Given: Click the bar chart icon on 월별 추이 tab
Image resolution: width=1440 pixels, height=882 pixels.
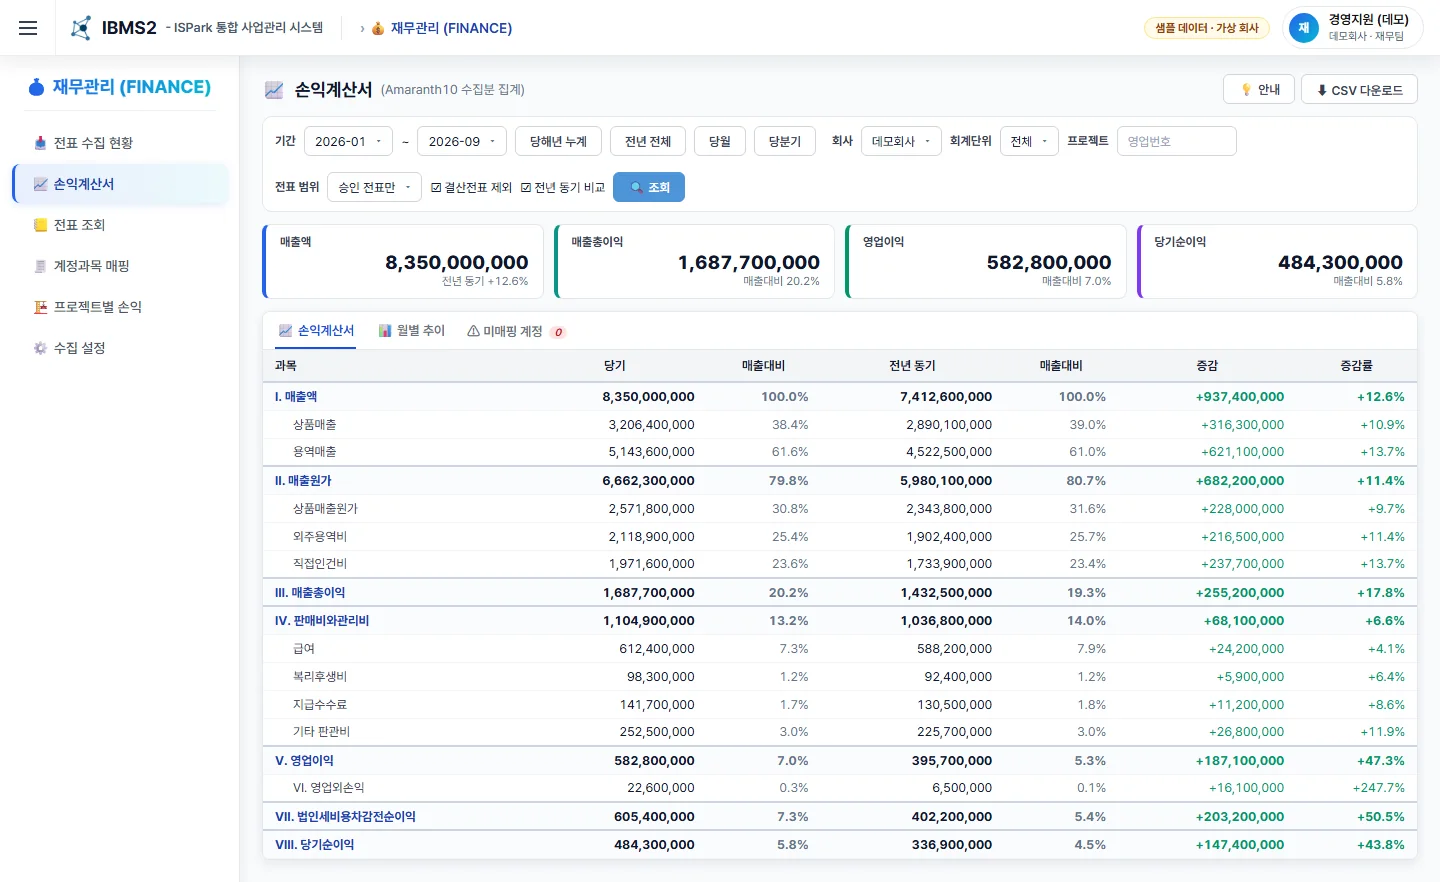Looking at the screenshot, I should click(385, 331).
